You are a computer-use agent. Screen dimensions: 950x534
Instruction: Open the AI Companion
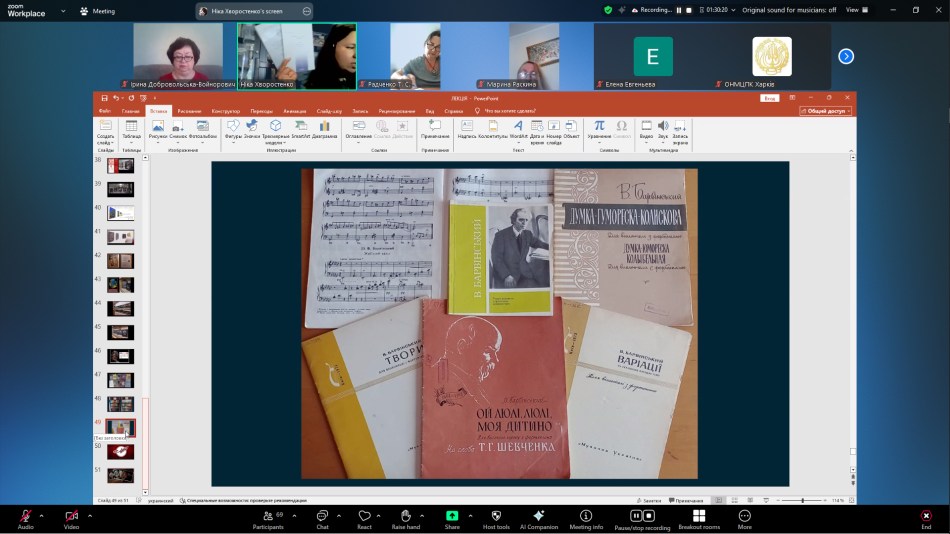pyautogui.click(x=538, y=516)
